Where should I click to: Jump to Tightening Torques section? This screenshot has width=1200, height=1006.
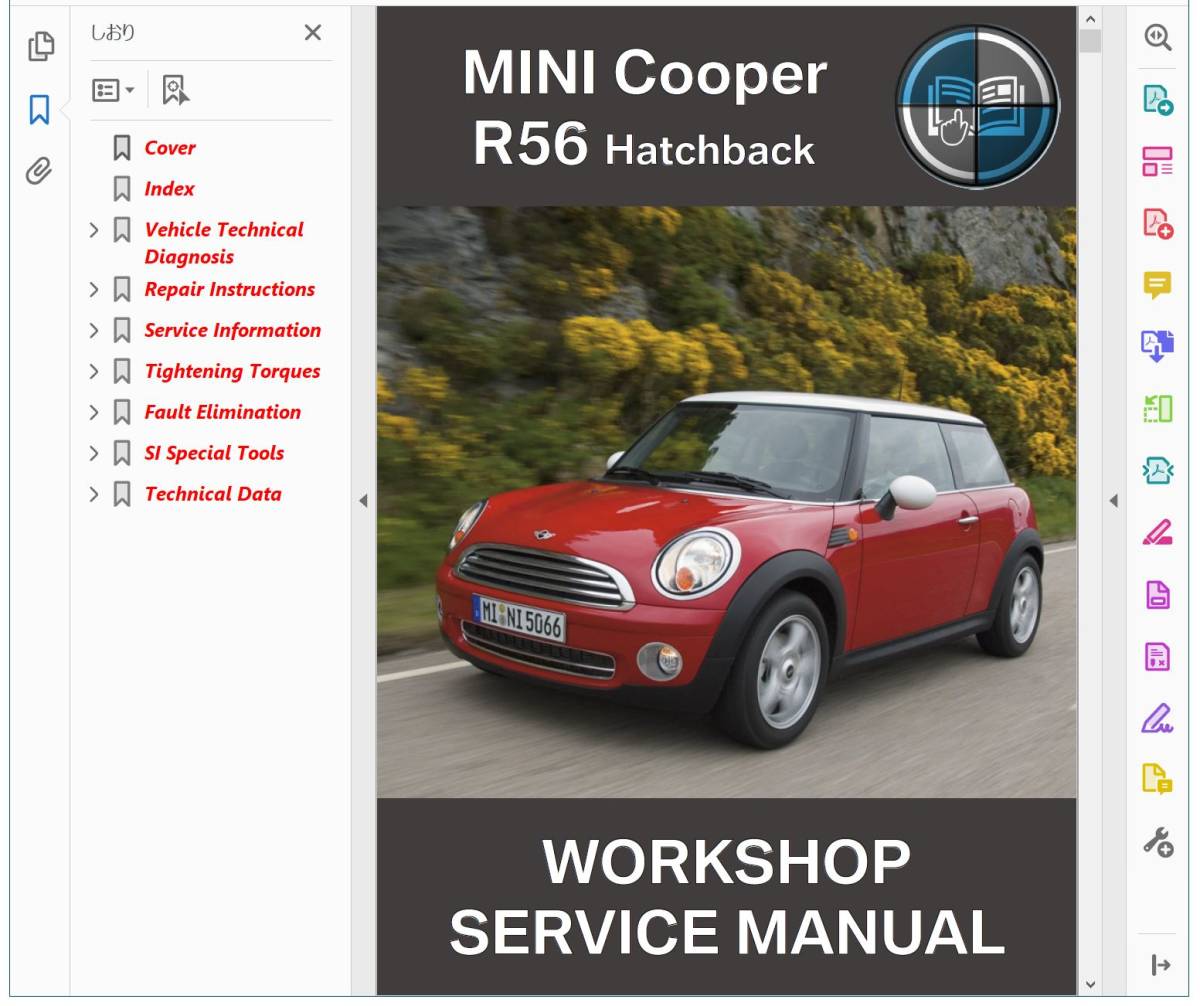(232, 371)
